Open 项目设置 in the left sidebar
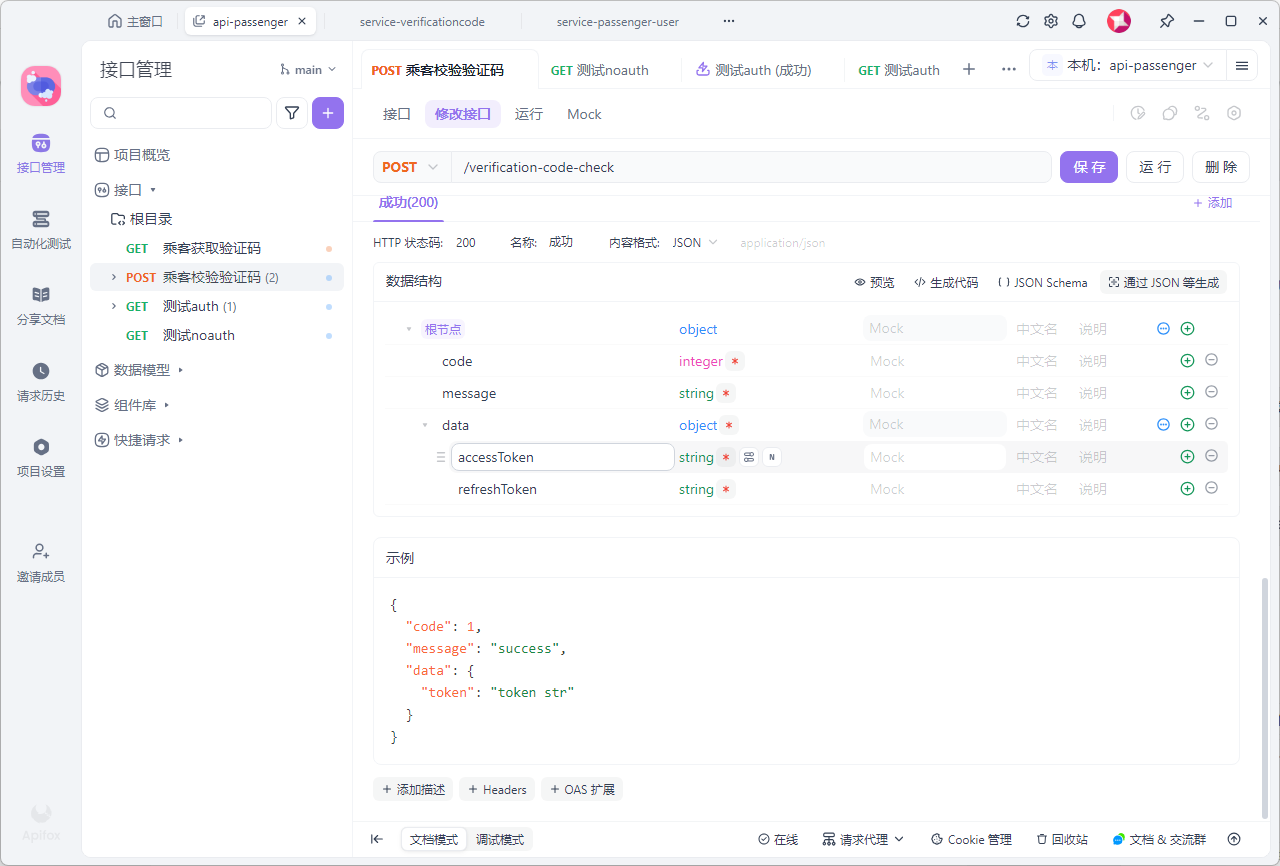The height and width of the screenshot is (866, 1280). [40, 456]
